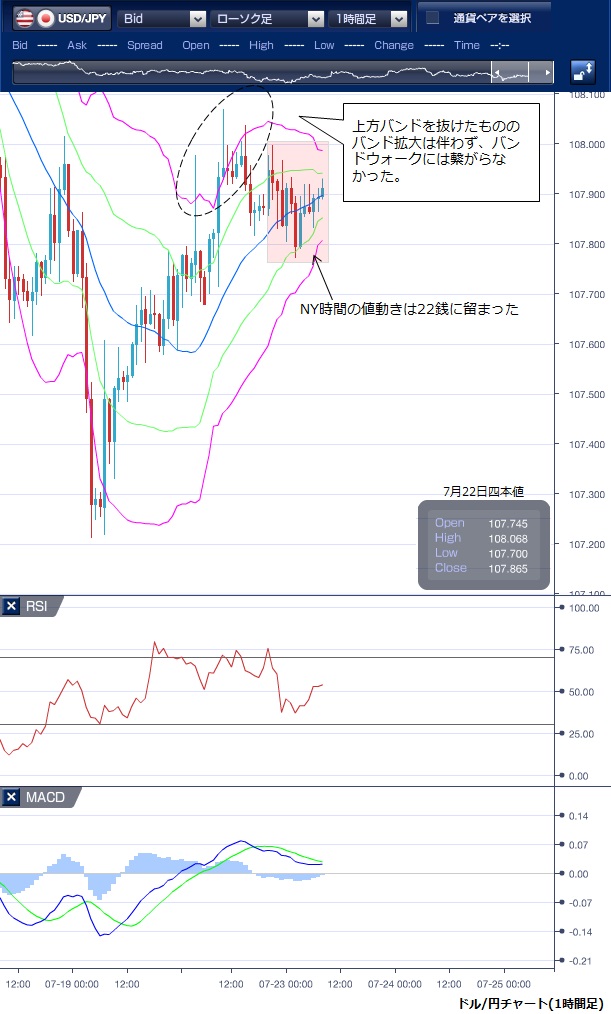611x1014 pixels.
Task: Click the chart overview mini-map slider
Action: click(250, 73)
